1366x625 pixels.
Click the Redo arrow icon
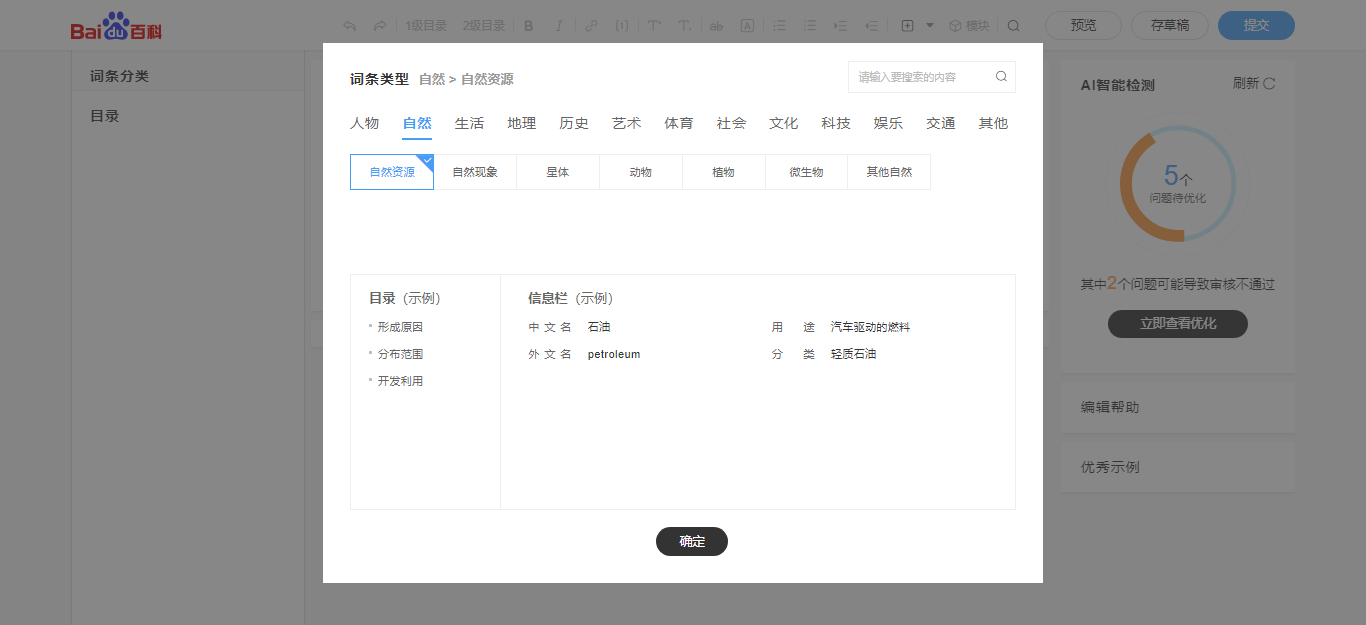click(x=379, y=25)
